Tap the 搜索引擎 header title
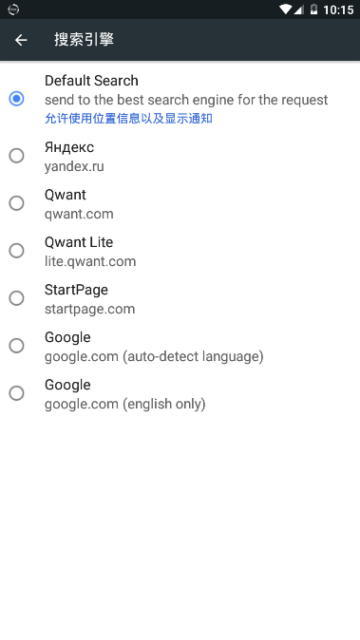Viewport: 360px width, 640px height. [x=84, y=40]
